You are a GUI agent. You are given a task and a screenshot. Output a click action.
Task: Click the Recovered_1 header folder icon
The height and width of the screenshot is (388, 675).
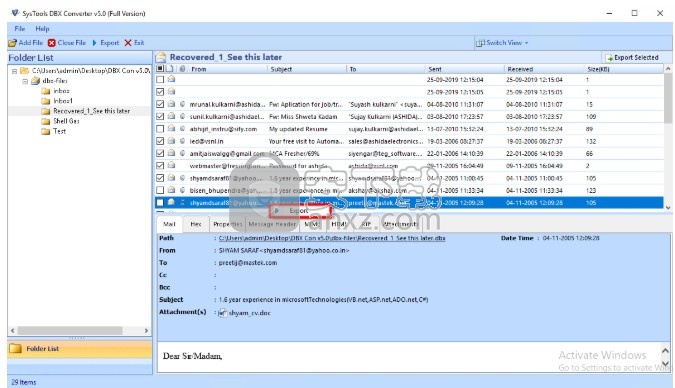[161, 57]
